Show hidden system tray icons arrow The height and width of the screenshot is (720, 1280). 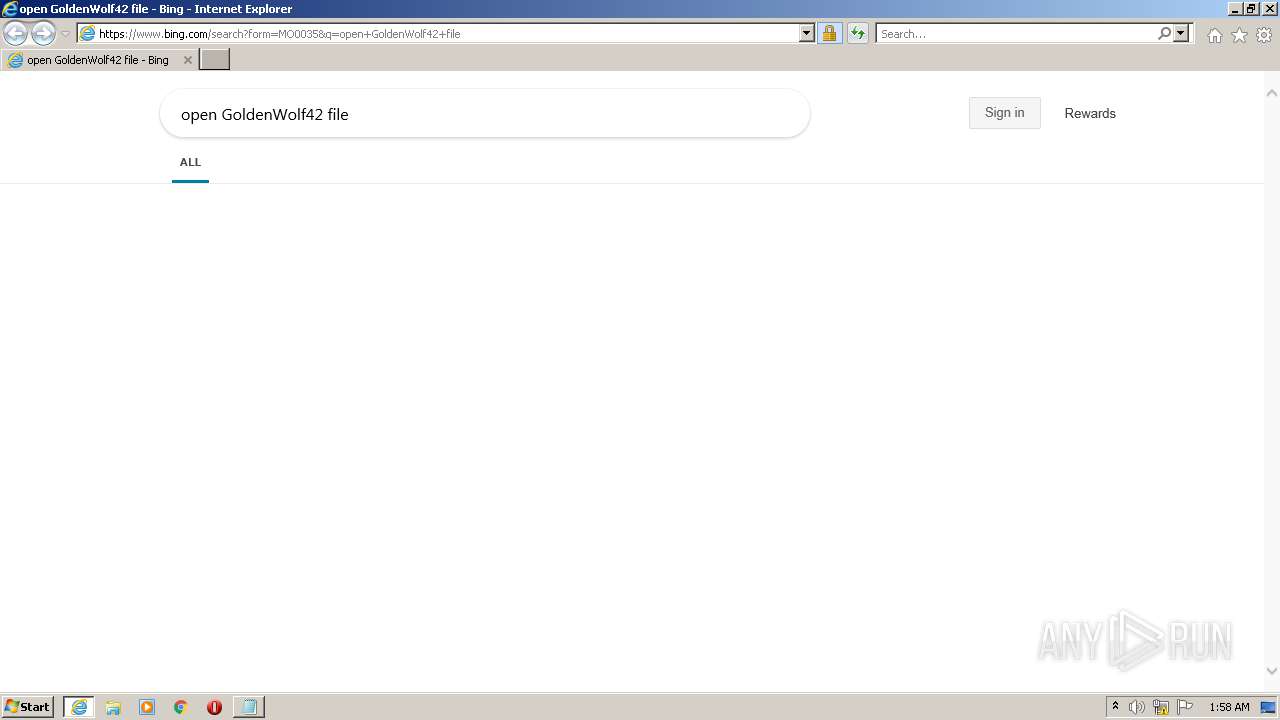point(1116,707)
